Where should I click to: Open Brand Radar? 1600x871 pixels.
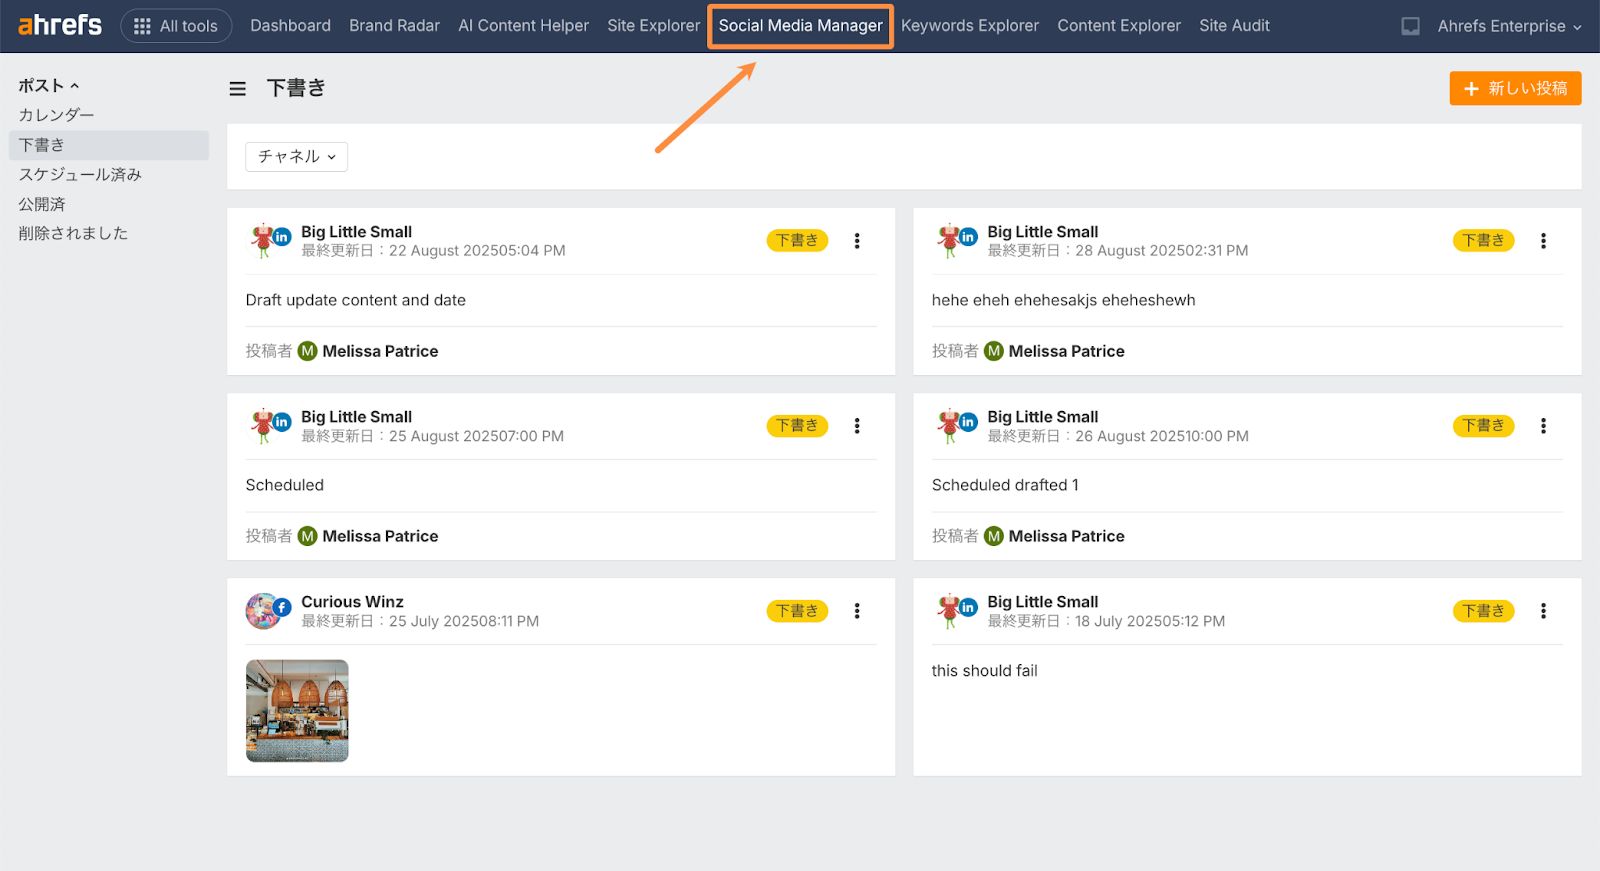tap(394, 26)
